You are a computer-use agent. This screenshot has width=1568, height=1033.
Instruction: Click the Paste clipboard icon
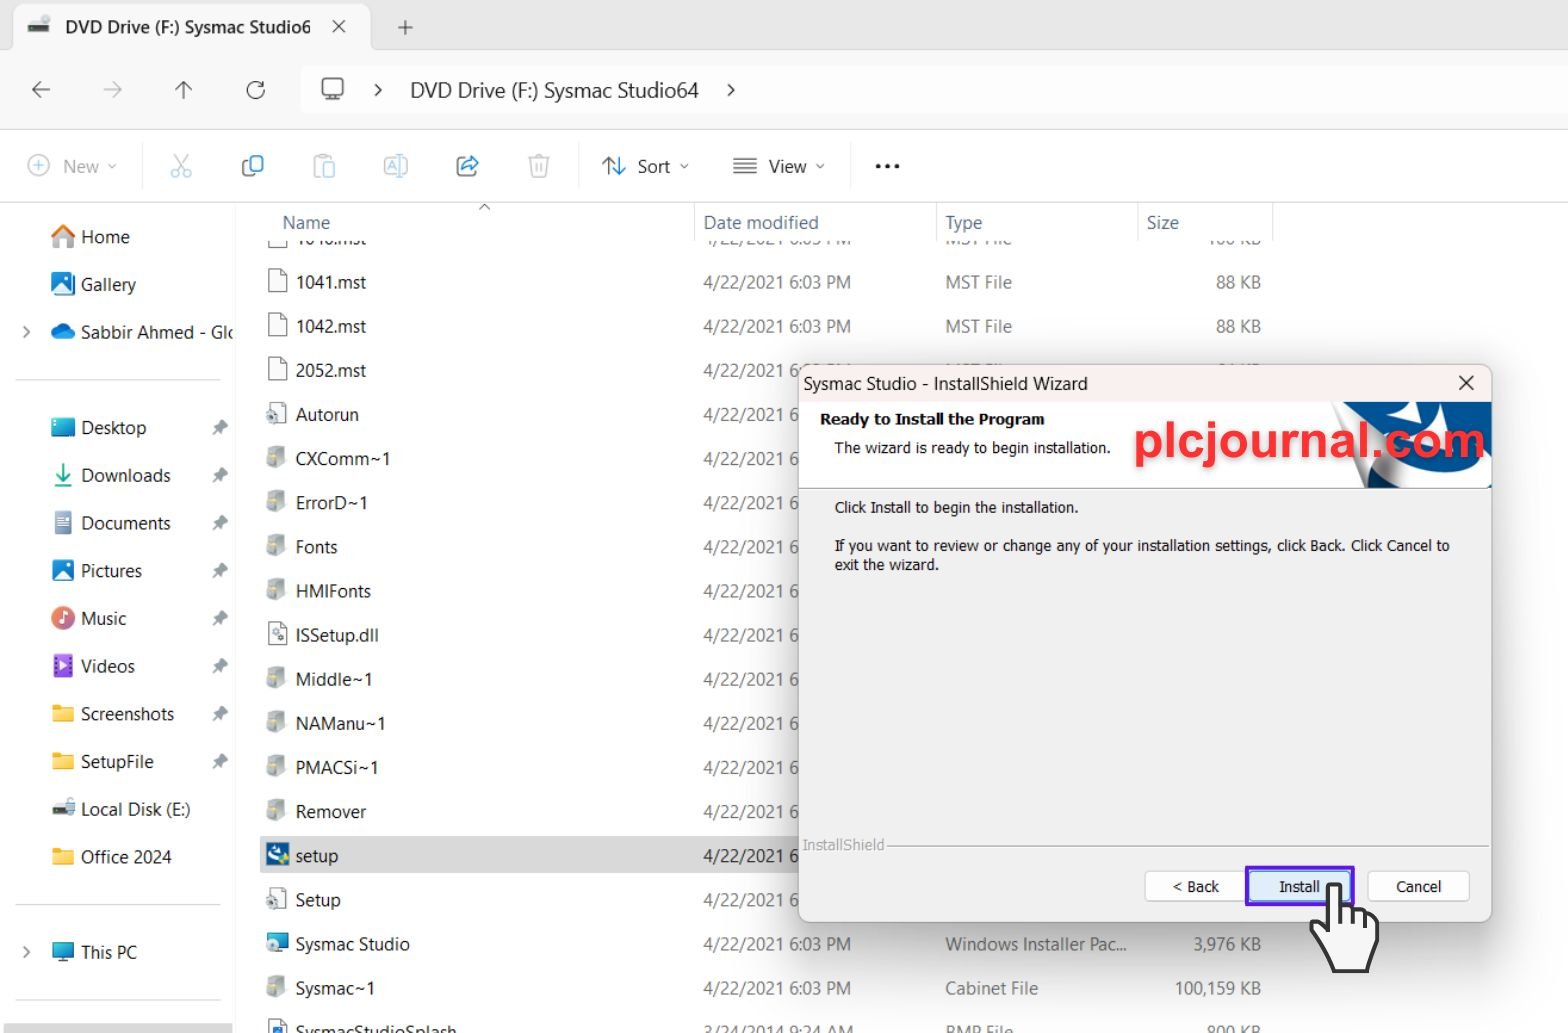point(324,166)
